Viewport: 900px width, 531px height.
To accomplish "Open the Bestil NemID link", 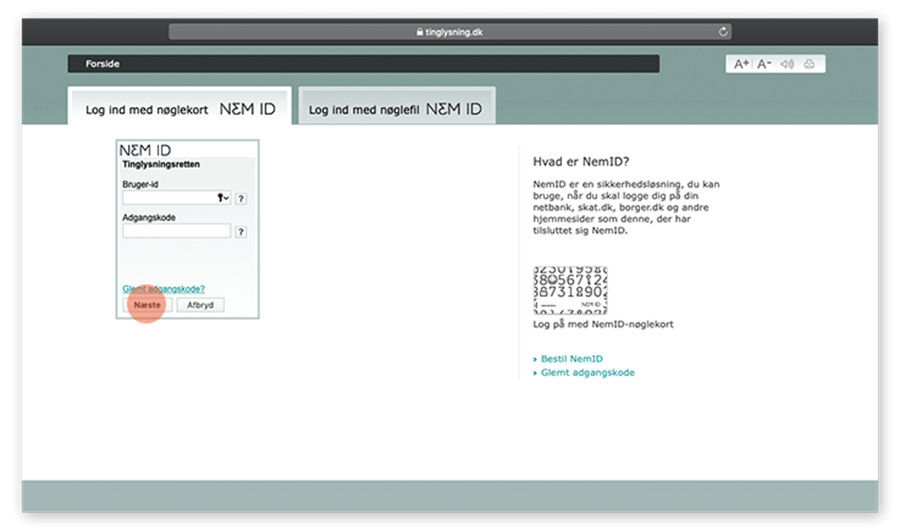I will [x=571, y=359].
